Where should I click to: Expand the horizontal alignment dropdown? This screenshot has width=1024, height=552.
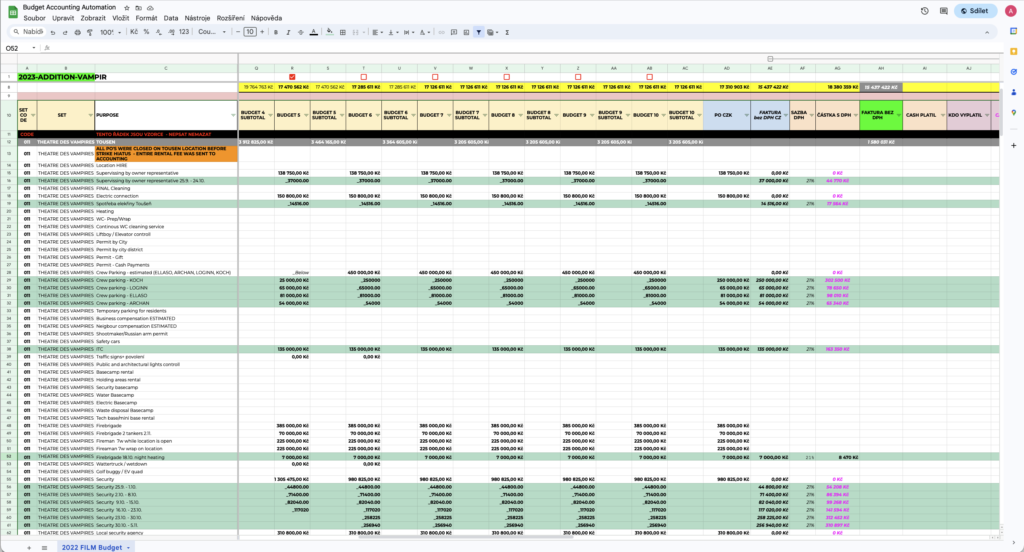pyautogui.click(x=381, y=32)
